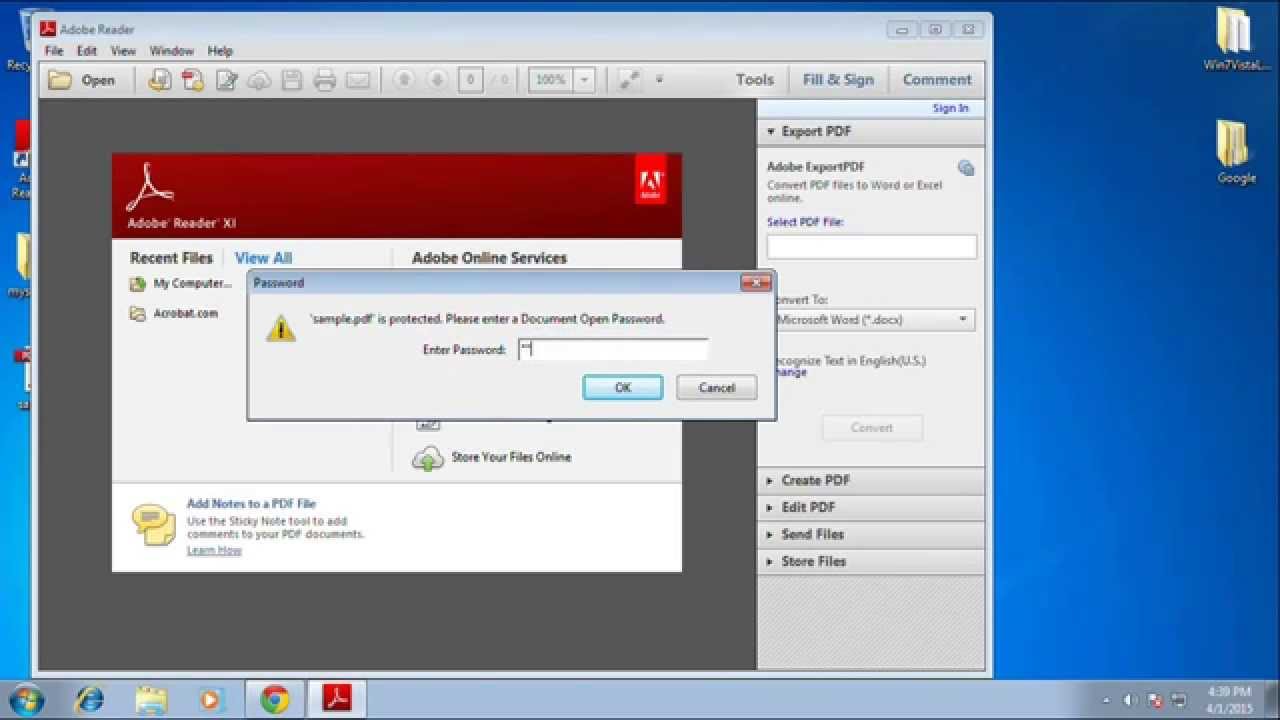This screenshot has width=1280, height=720.
Task: Click the Email envelope icon in toolbar
Action: [x=358, y=80]
